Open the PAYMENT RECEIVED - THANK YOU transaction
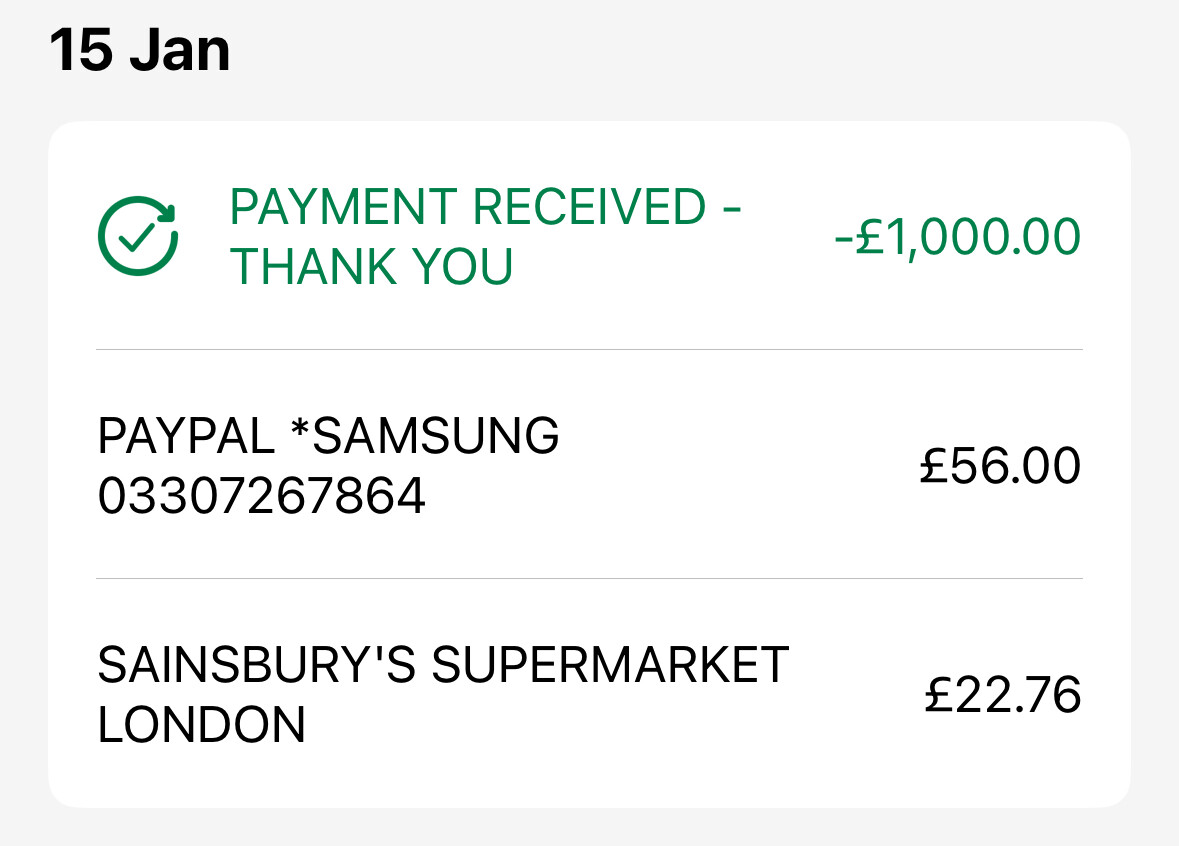Screen dimensions: 1179x846 [x=589, y=236]
